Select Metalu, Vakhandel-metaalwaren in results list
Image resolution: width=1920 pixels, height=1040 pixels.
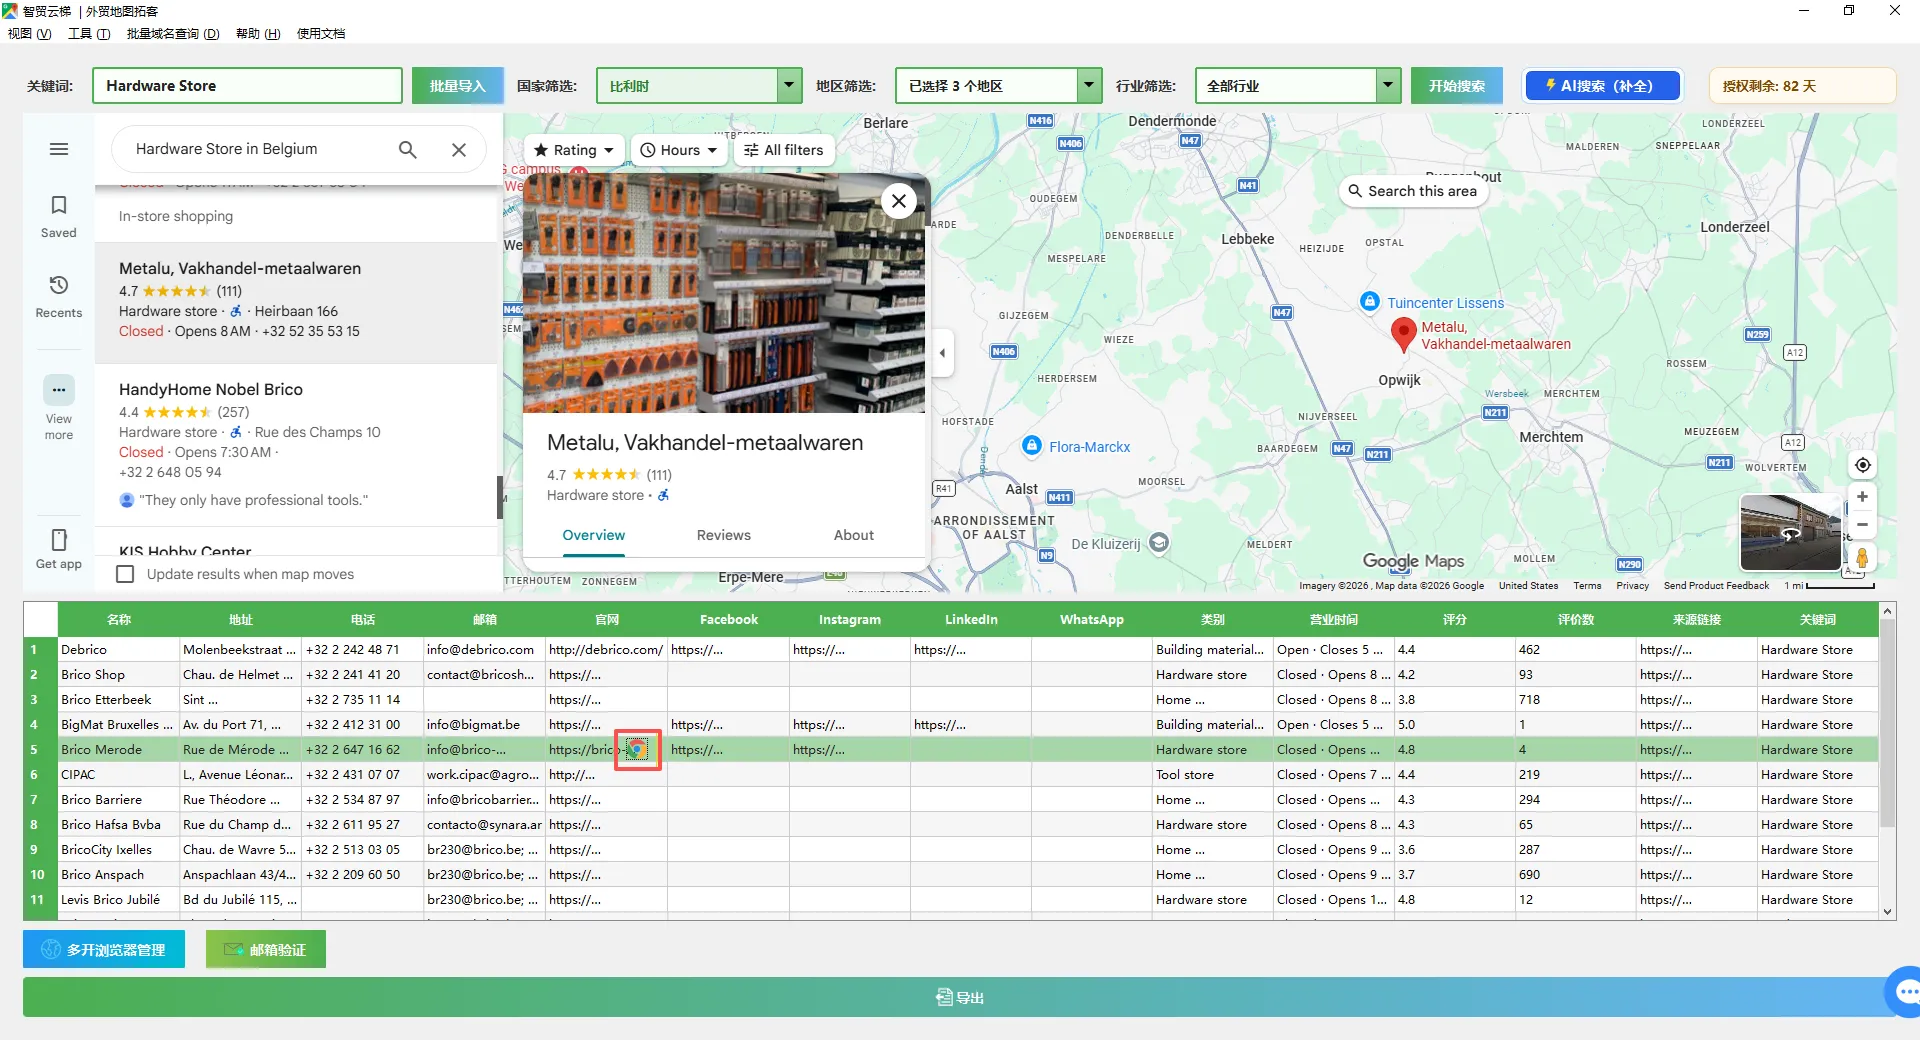(296, 302)
